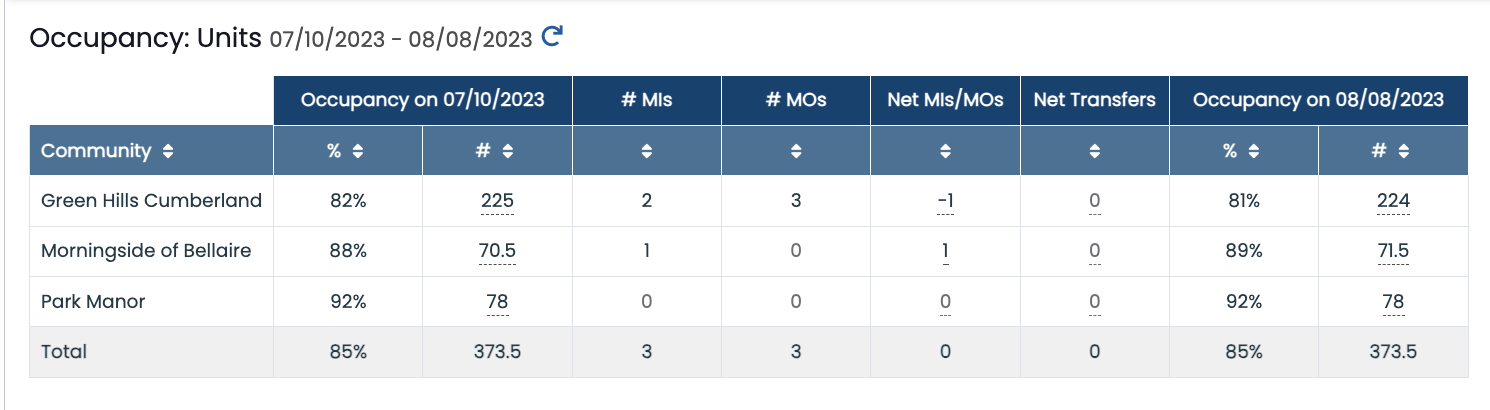1490x410 pixels.
Task: Sort by Community column arrows
Action: [x=168, y=151]
